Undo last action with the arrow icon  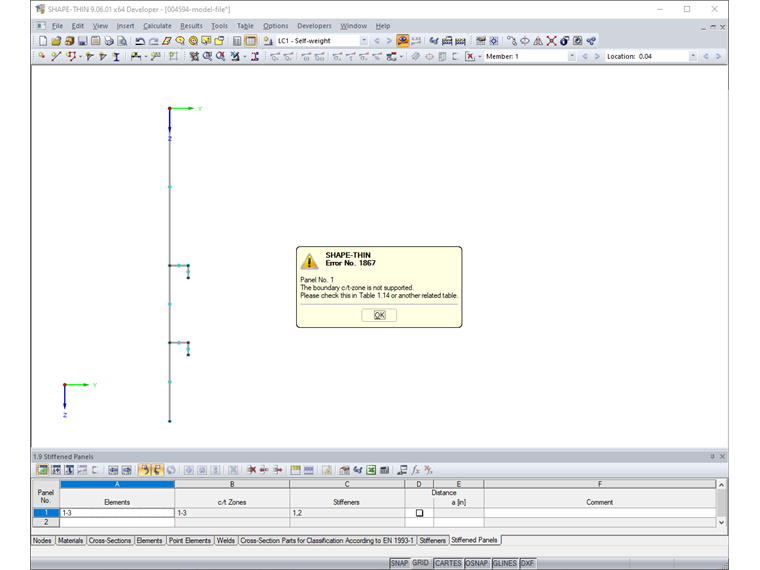(x=140, y=41)
